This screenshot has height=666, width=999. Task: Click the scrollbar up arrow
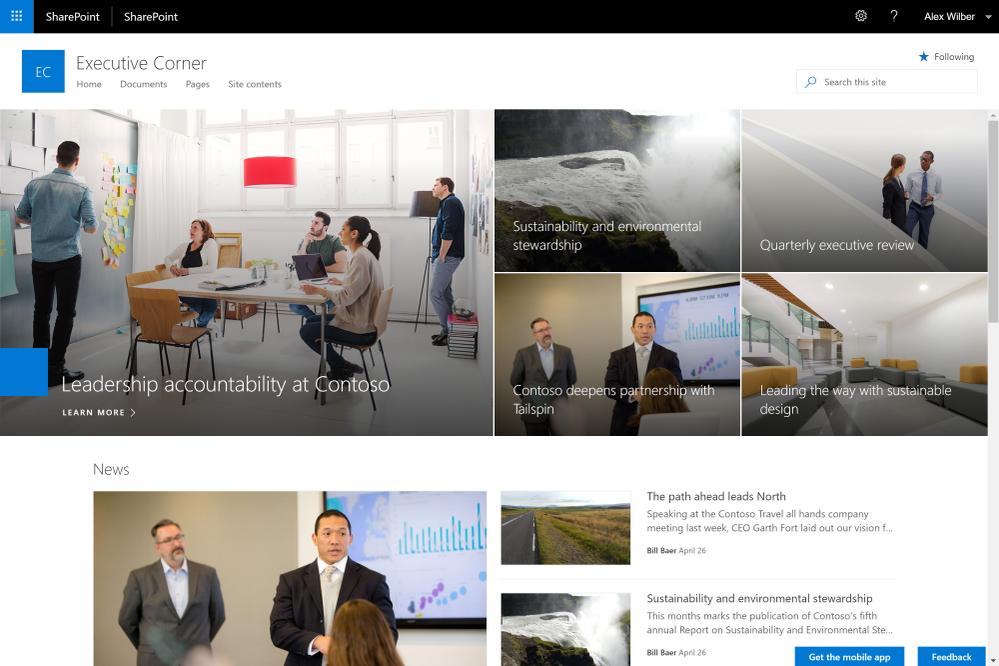click(993, 115)
